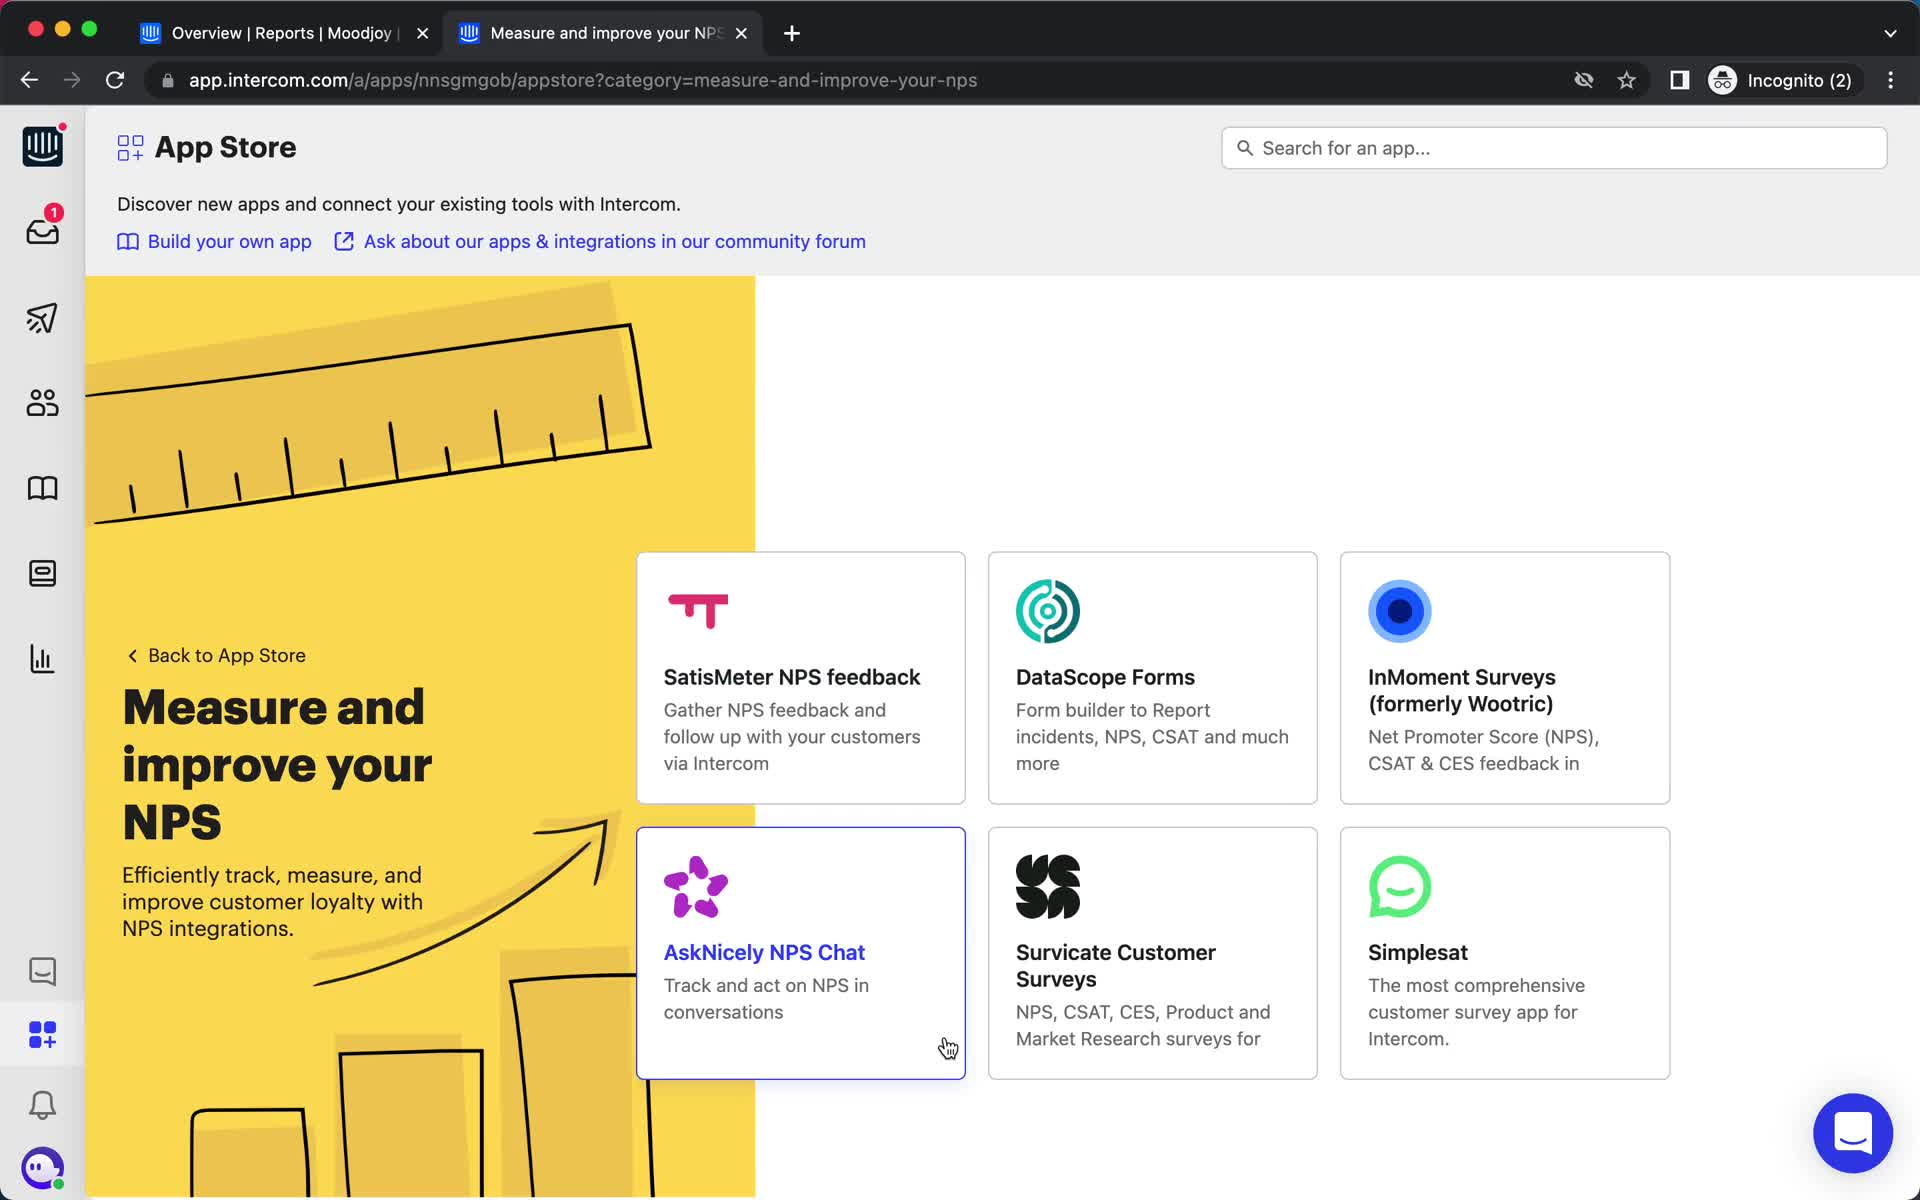Screen dimensions: 1920x1200
Task: Click 'Form builder to Report incidents' description
Action: (x=1152, y=737)
